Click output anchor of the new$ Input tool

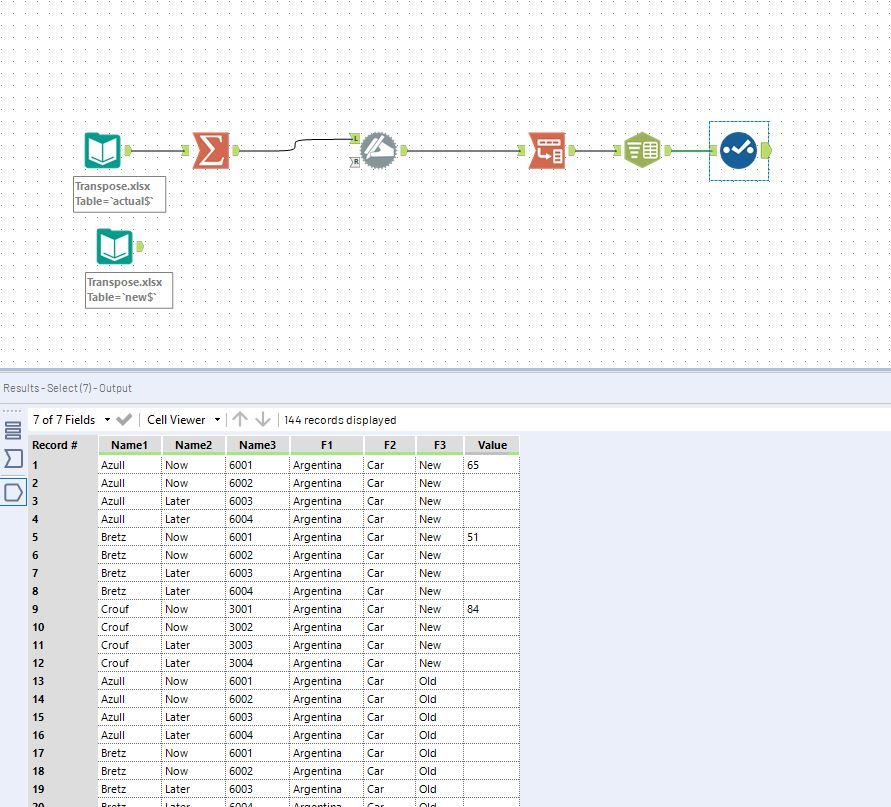tap(140, 247)
